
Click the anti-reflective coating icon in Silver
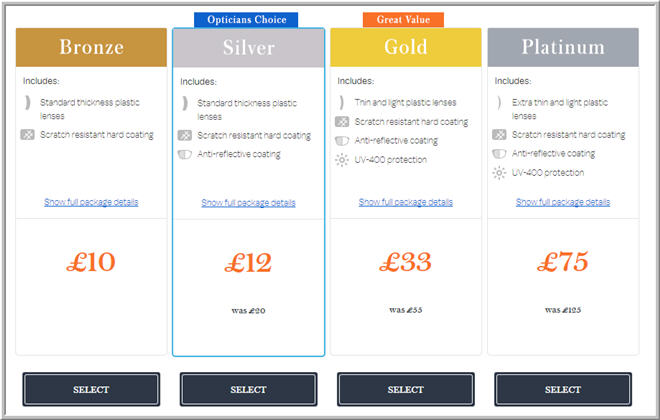coord(185,154)
